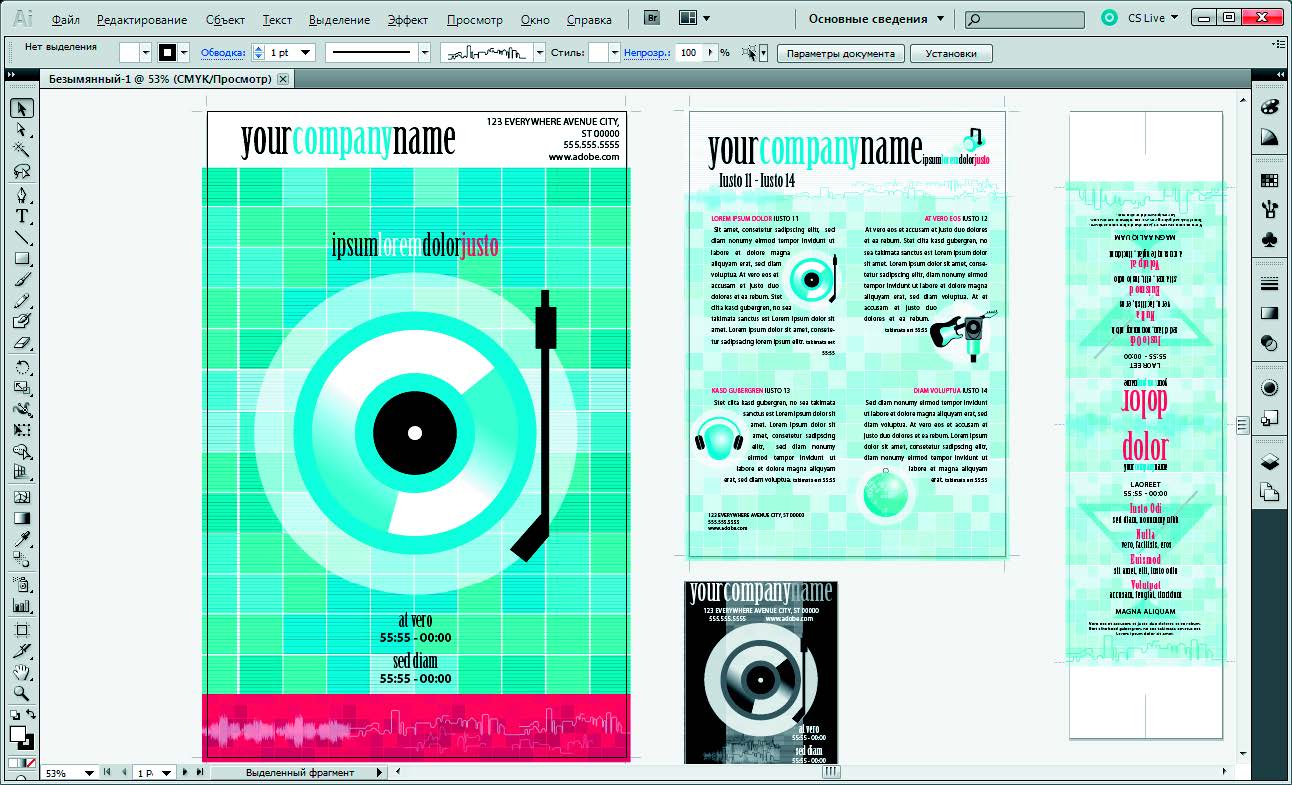Open the Справка menu
This screenshot has width=1292, height=785.
pos(589,20)
